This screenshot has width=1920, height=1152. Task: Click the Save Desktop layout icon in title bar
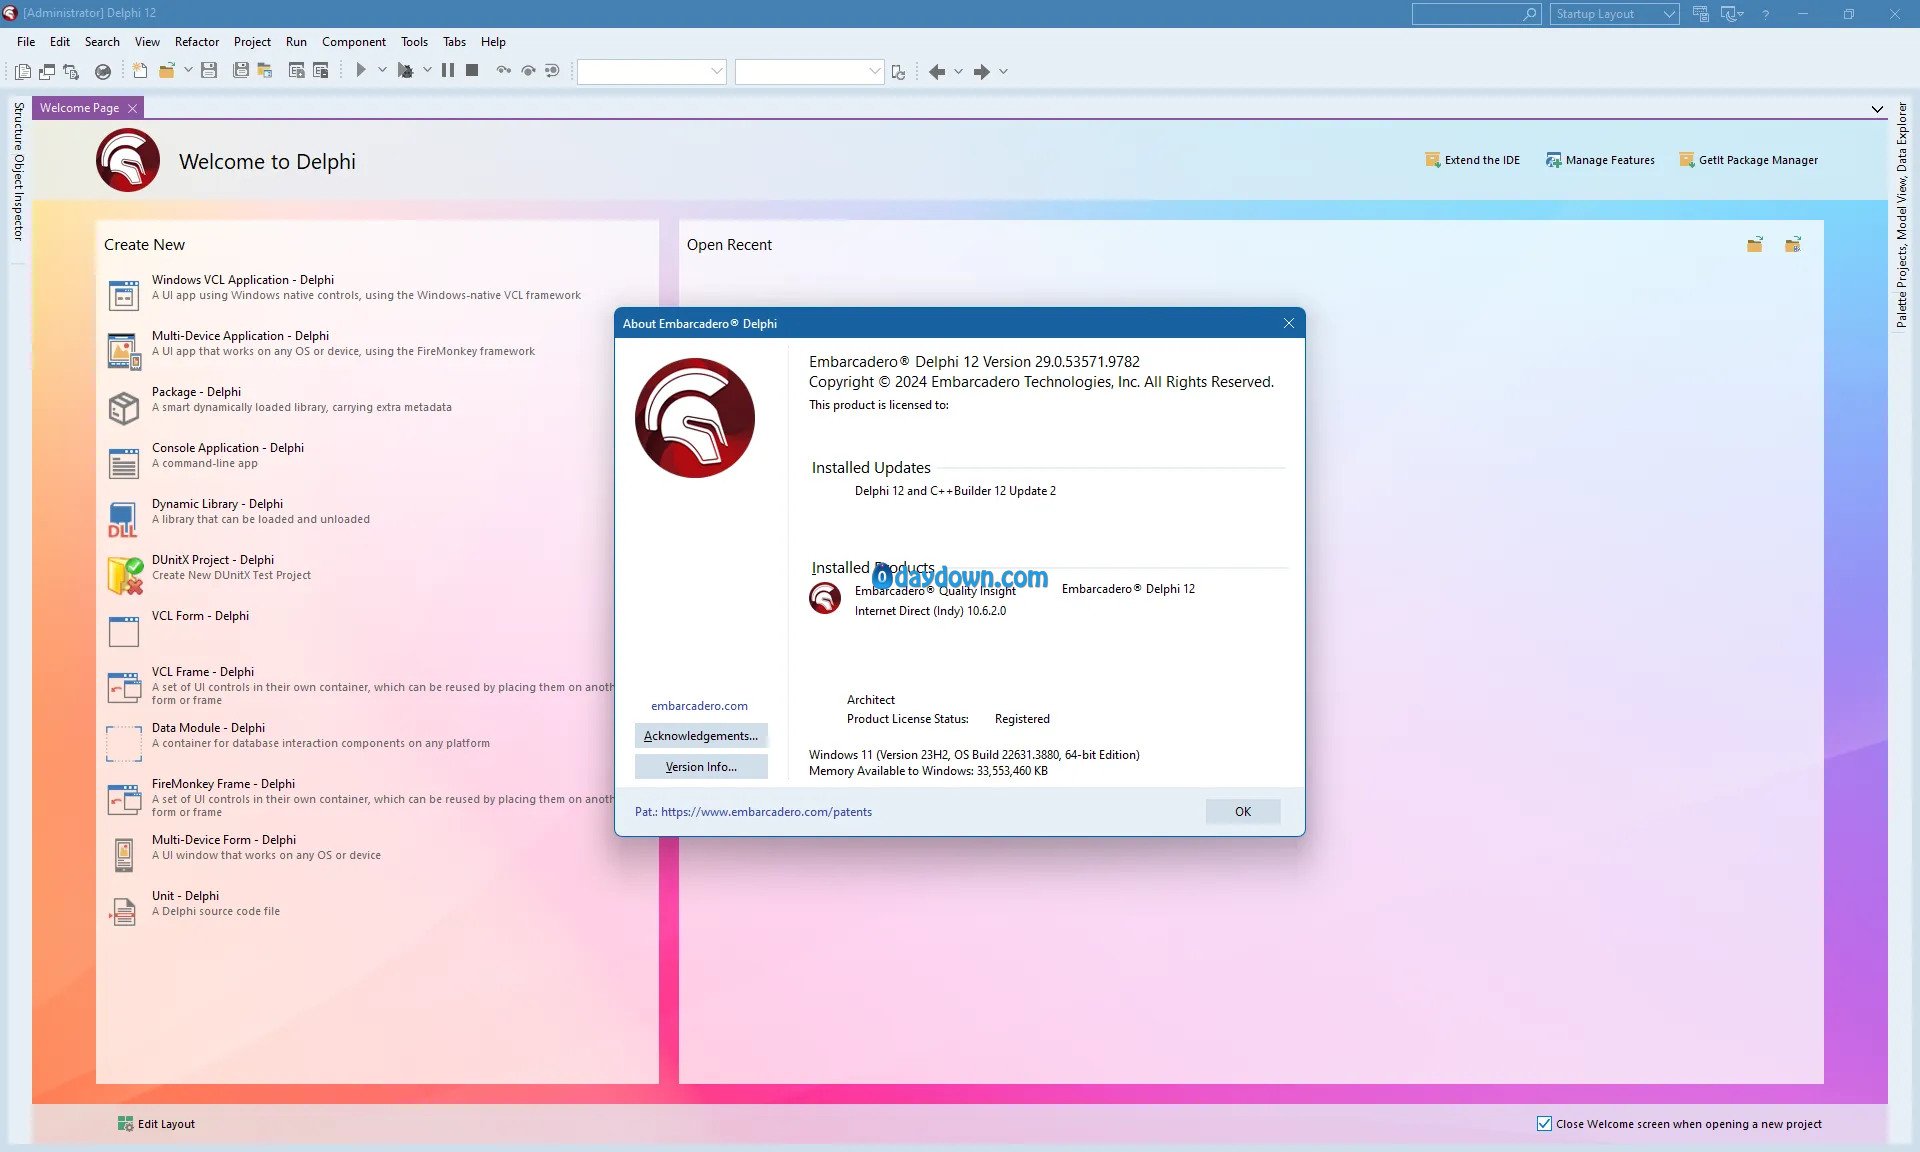(1700, 14)
